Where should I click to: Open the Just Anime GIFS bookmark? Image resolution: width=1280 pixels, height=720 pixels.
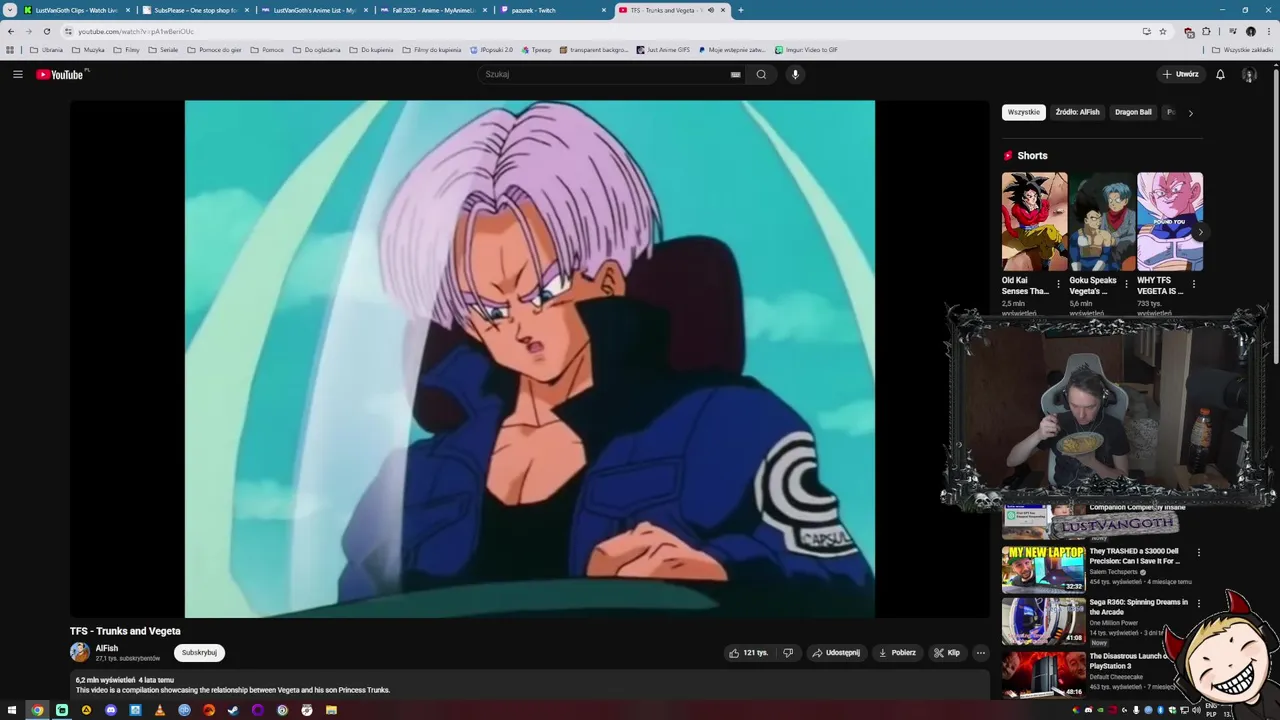pyautogui.click(x=663, y=49)
